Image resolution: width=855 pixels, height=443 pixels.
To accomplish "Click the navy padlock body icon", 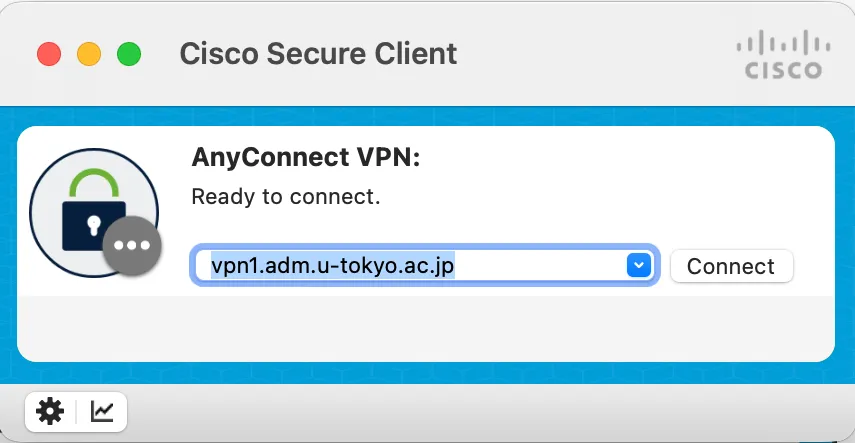I will [93, 225].
